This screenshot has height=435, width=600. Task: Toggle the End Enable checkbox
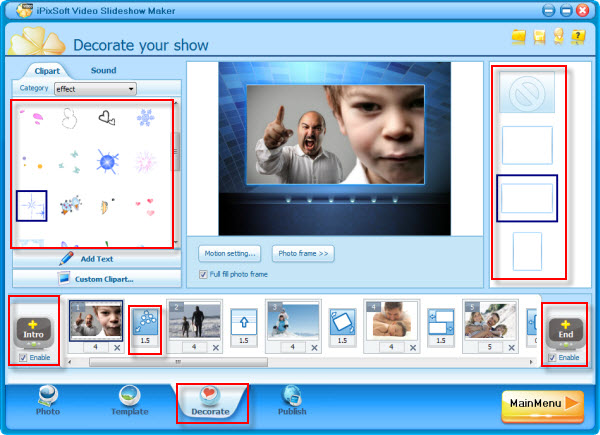pos(552,357)
